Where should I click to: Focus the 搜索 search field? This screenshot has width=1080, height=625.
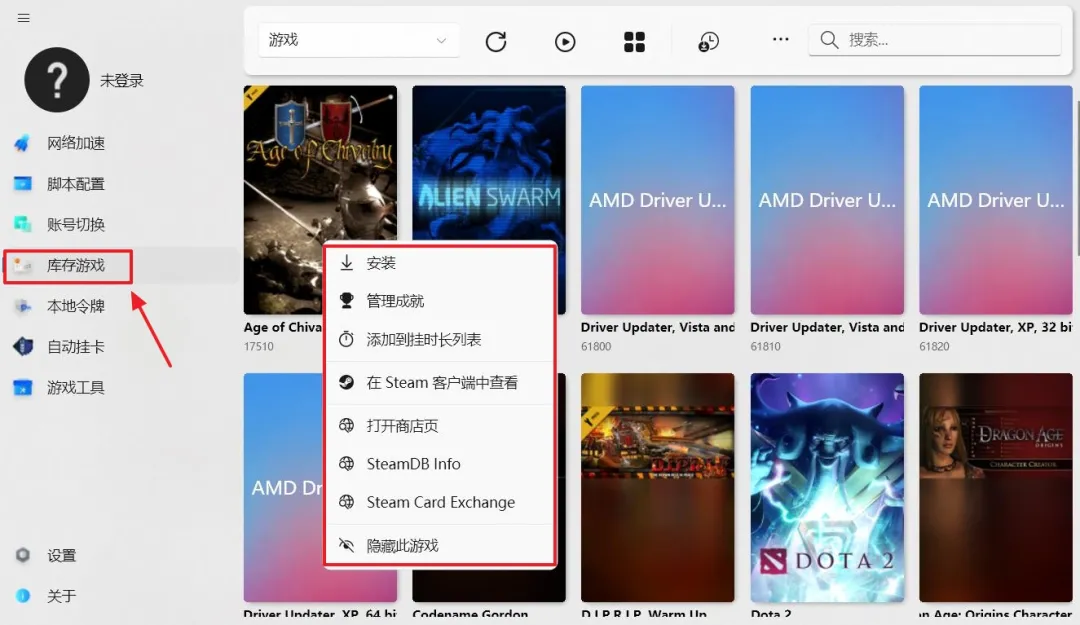tap(935, 40)
